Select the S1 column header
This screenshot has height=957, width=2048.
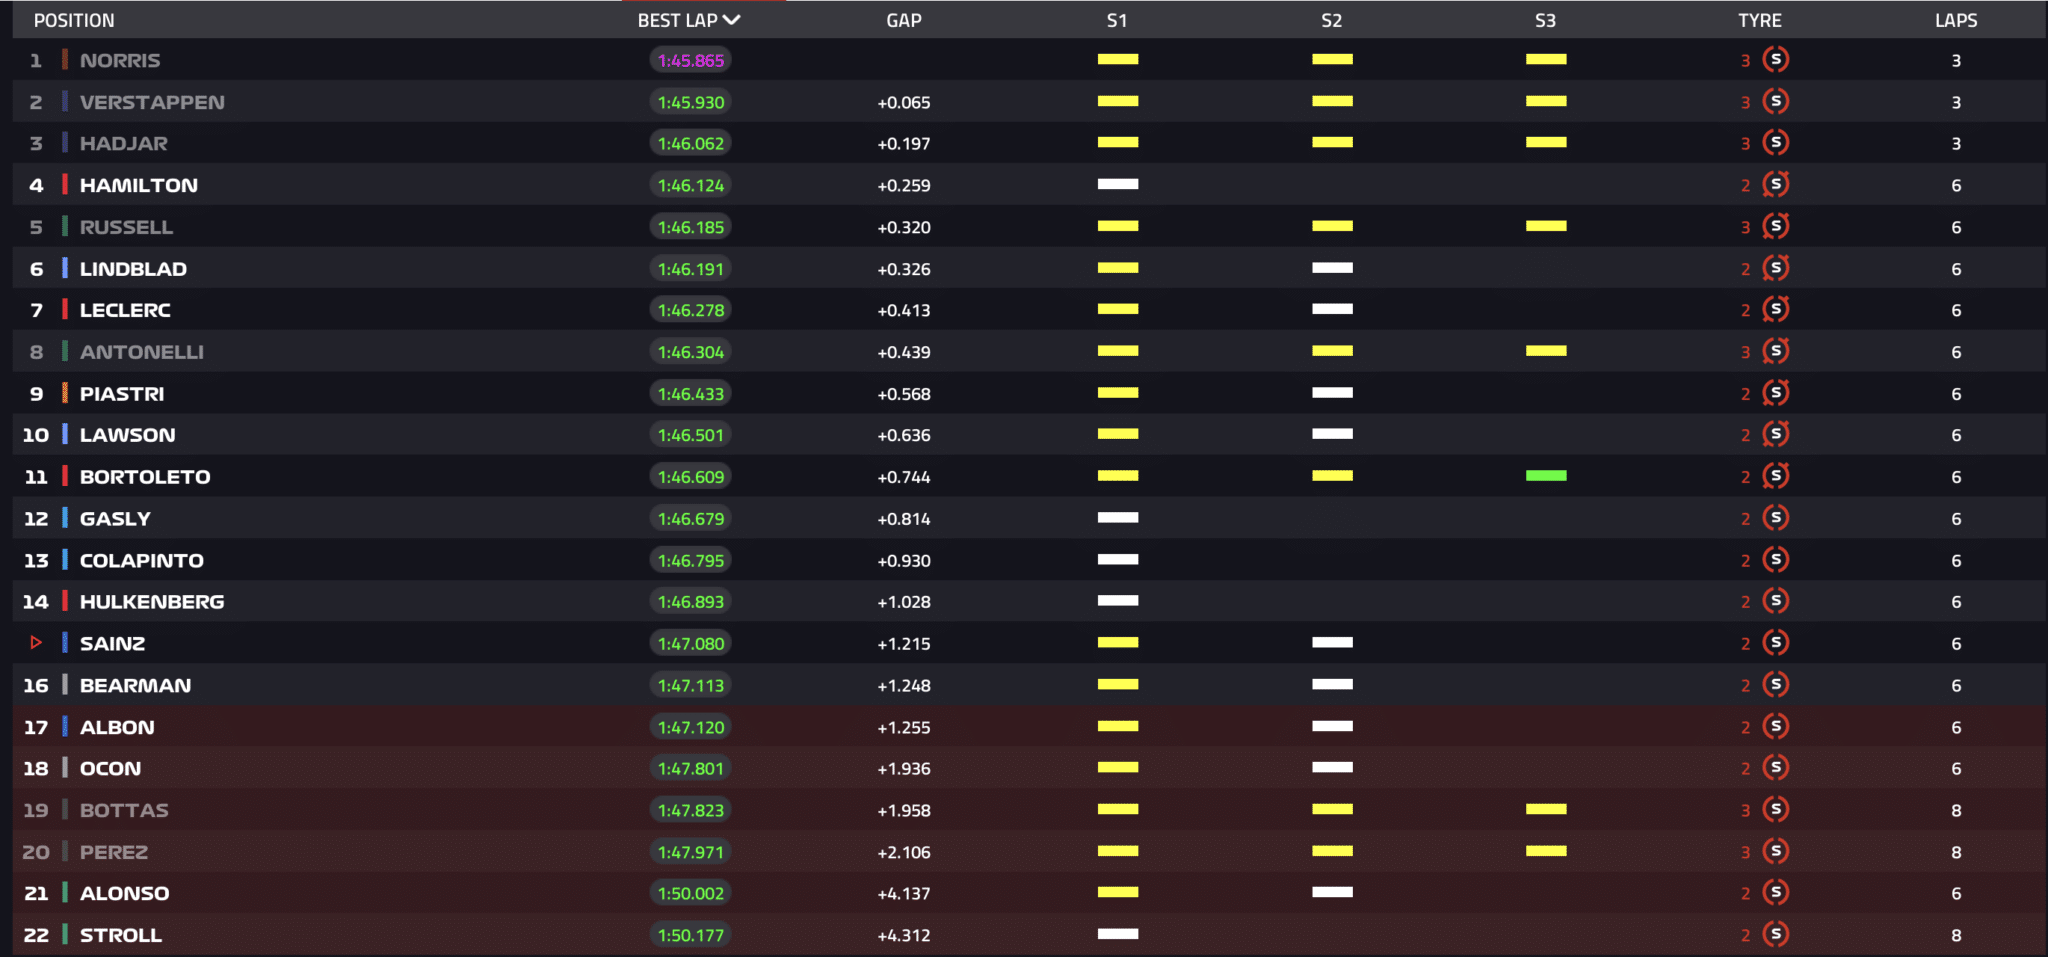click(1117, 20)
